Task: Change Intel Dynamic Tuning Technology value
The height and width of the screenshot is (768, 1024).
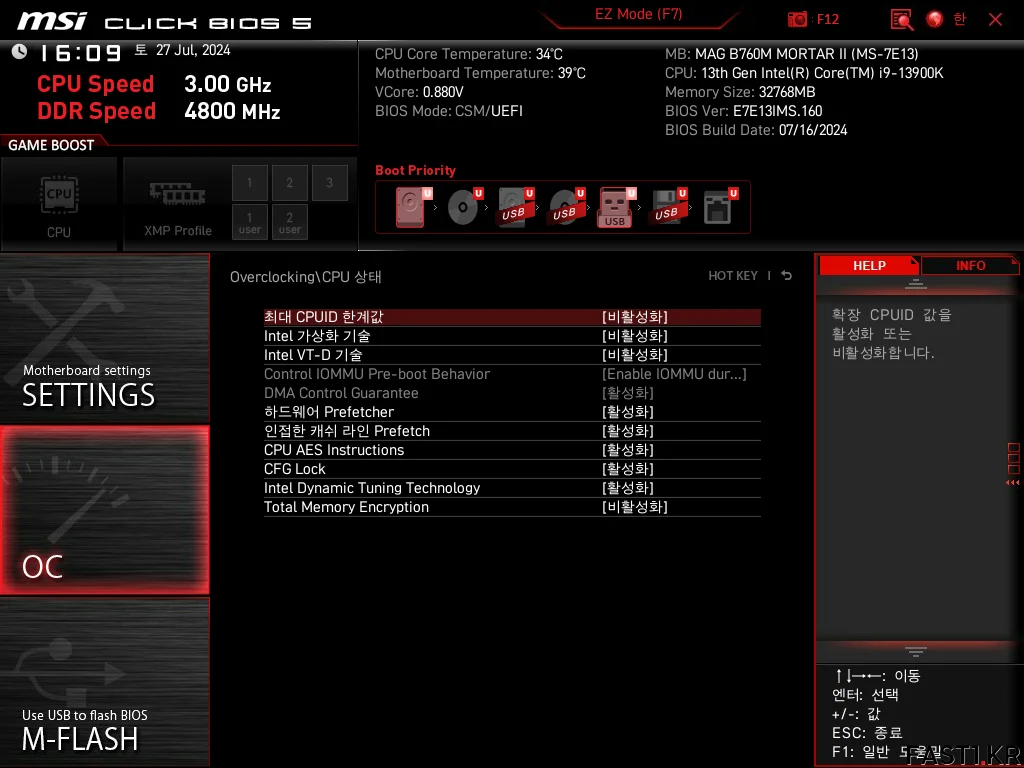Action: click(628, 488)
